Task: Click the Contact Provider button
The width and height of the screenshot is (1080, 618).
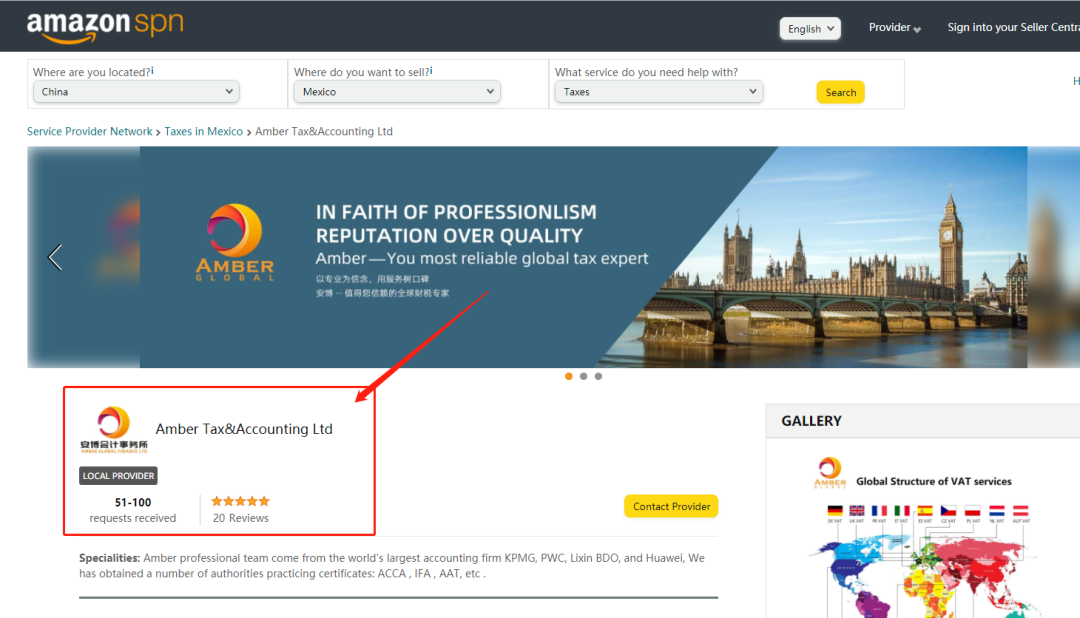Action: pos(671,506)
